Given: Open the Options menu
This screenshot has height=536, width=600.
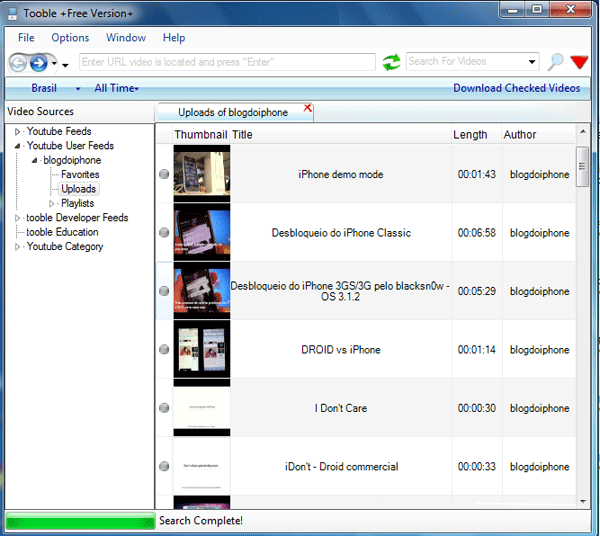Looking at the screenshot, I should coord(70,38).
